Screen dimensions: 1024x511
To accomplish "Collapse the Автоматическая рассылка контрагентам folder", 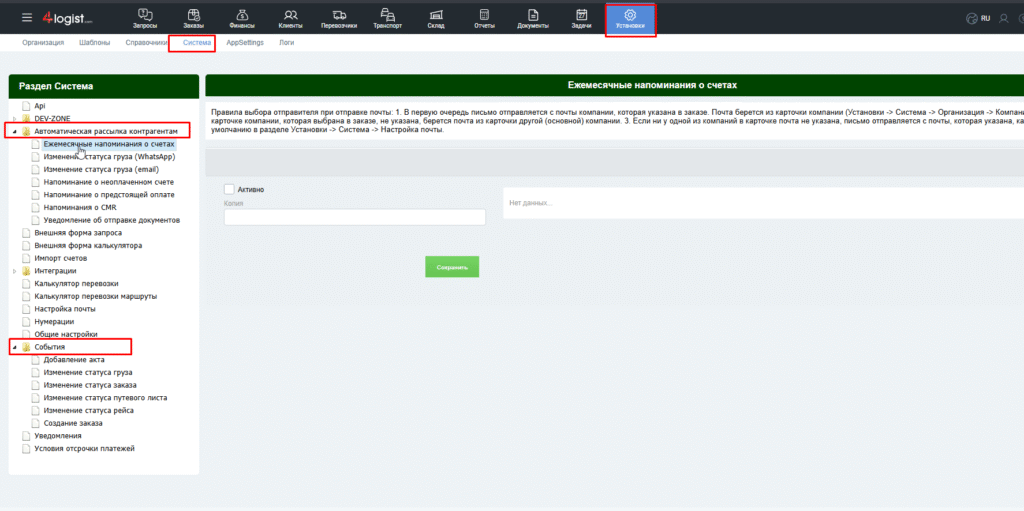I will pos(14,131).
